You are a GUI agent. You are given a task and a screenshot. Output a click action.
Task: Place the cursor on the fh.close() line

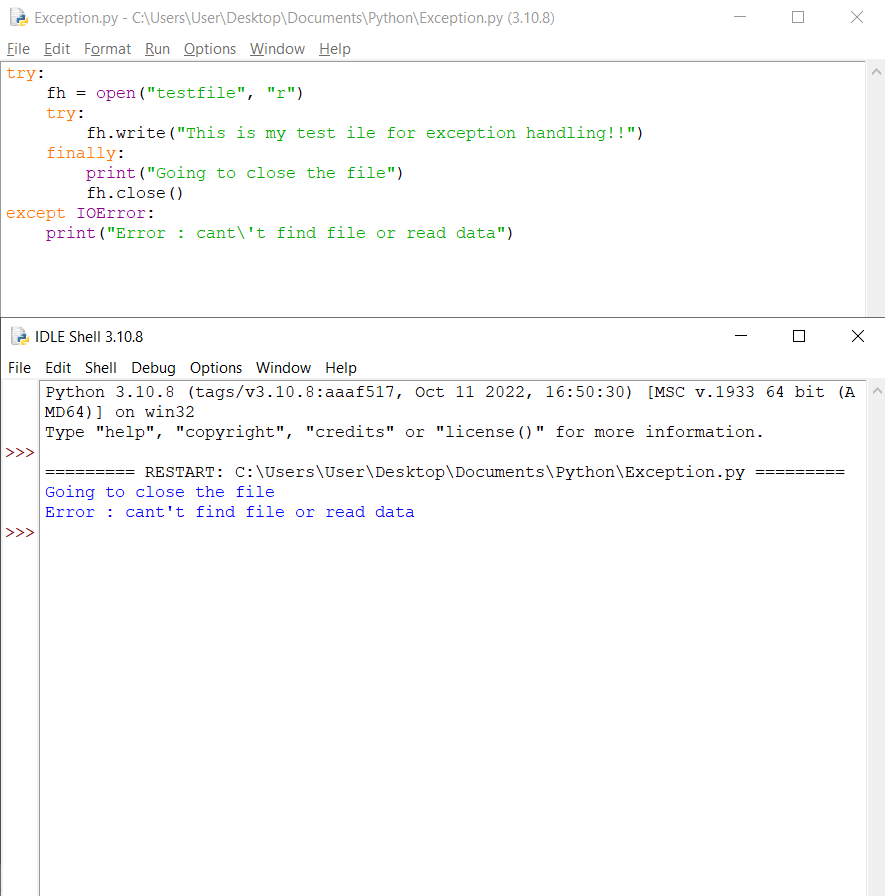[x=133, y=192]
